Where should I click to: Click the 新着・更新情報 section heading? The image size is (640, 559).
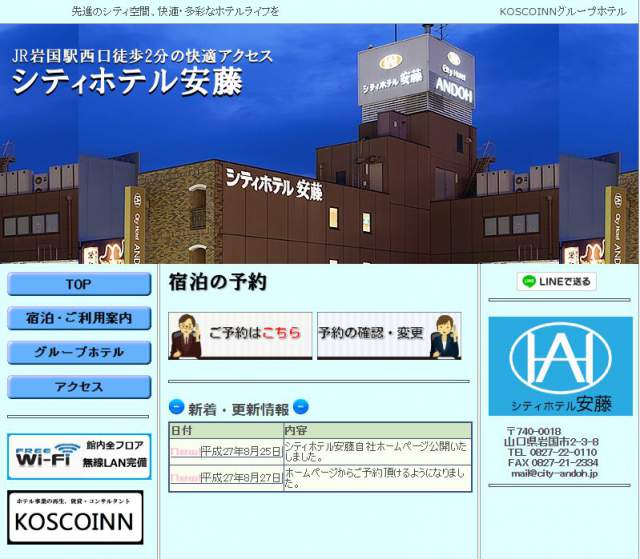(238, 409)
